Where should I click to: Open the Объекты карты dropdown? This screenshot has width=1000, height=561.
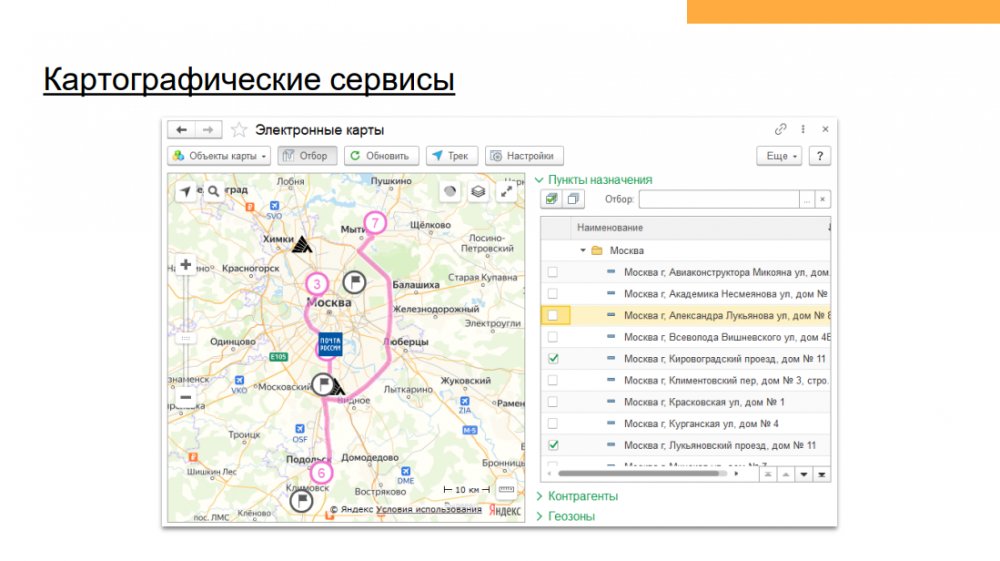click(219, 156)
